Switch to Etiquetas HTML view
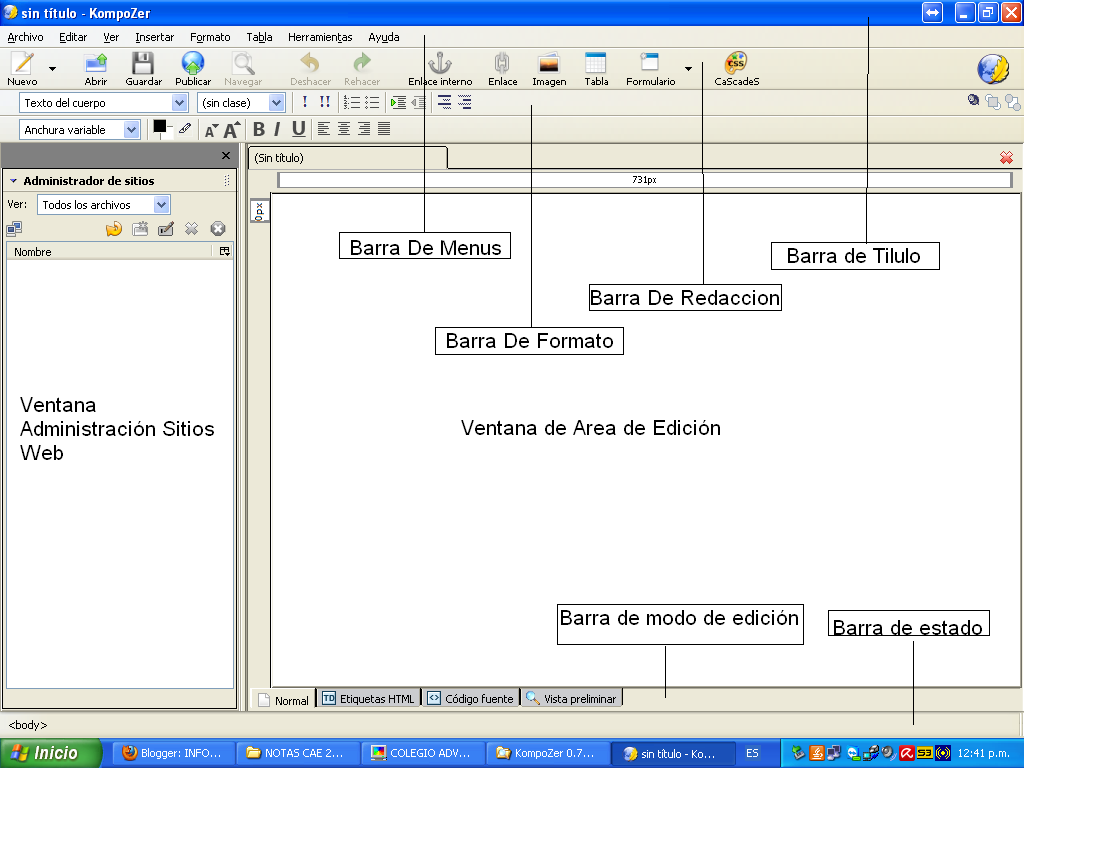1095x864 pixels. point(369,698)
